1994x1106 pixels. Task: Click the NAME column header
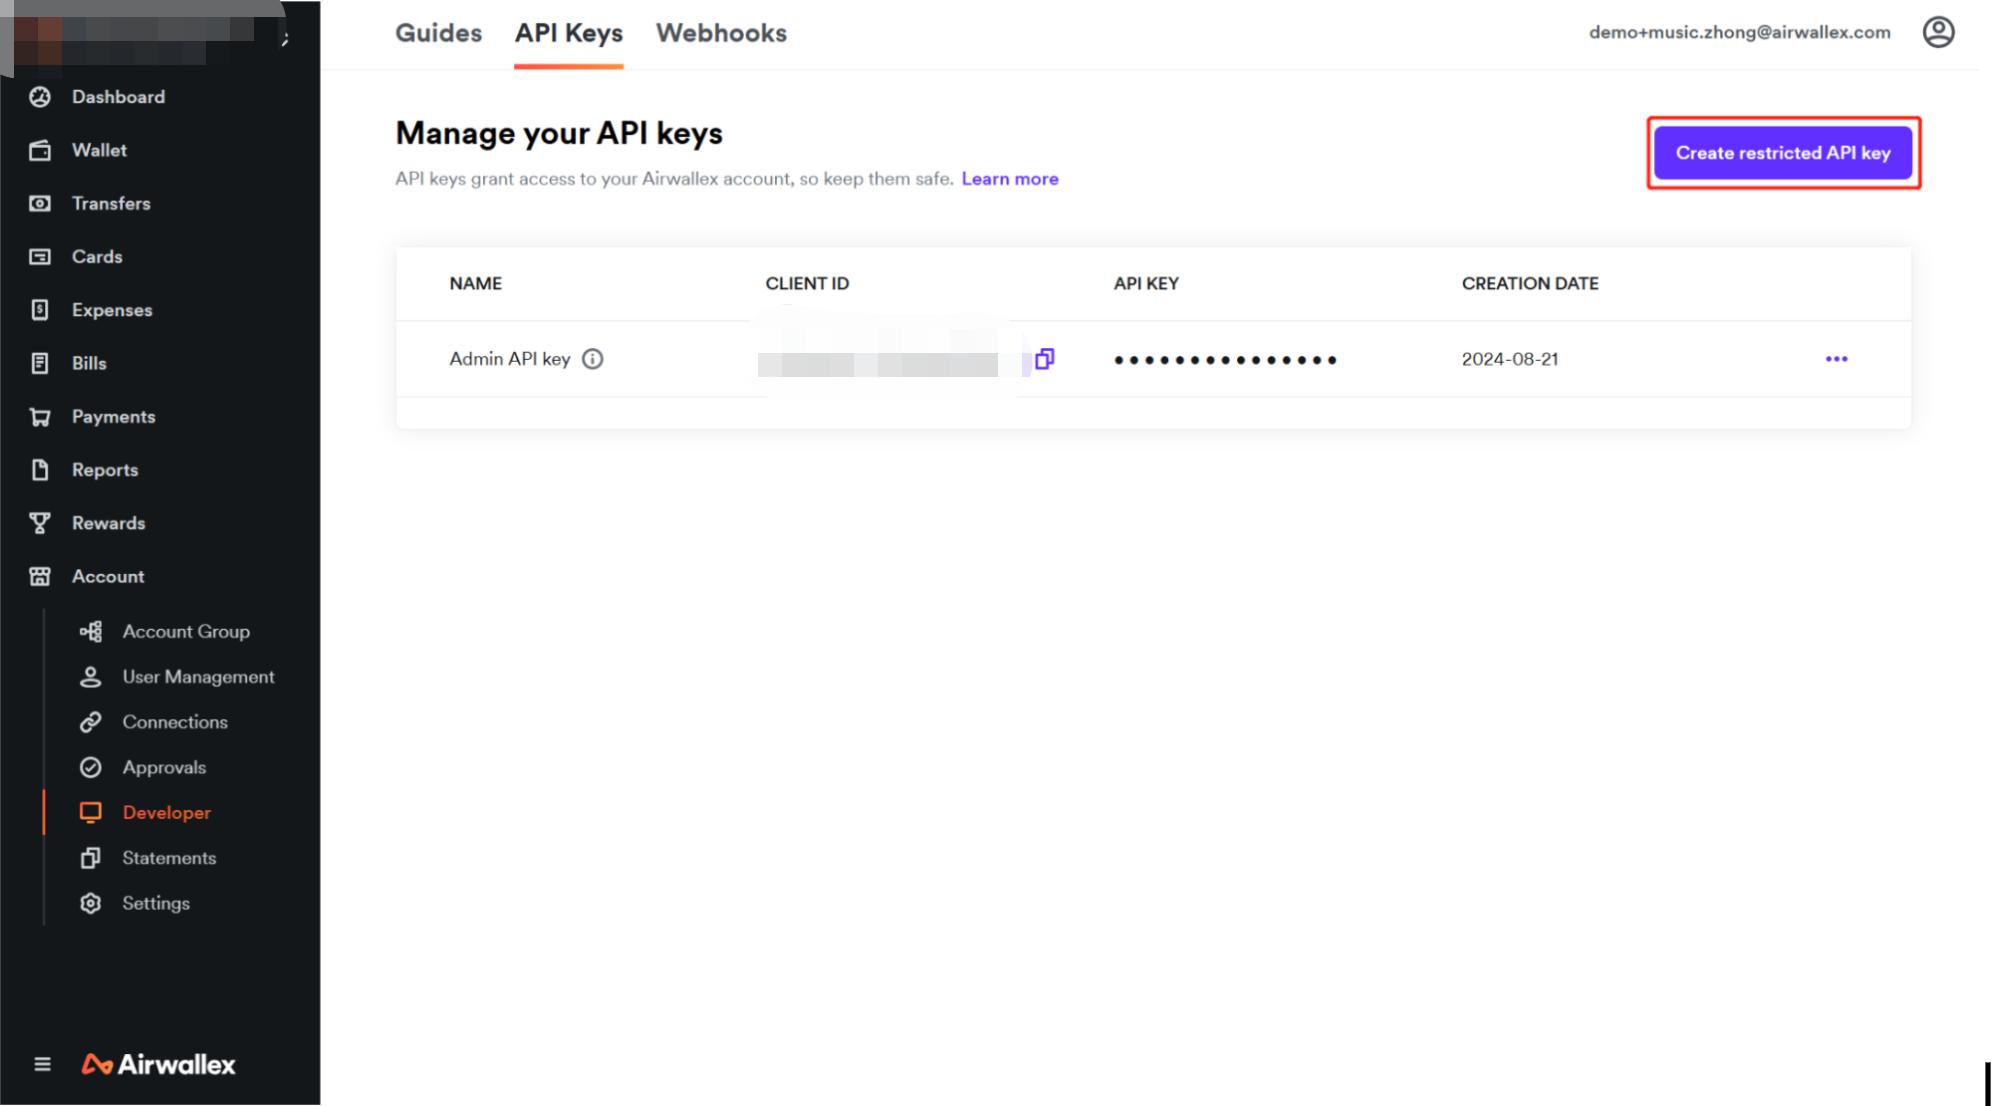(x=476, y=284)
